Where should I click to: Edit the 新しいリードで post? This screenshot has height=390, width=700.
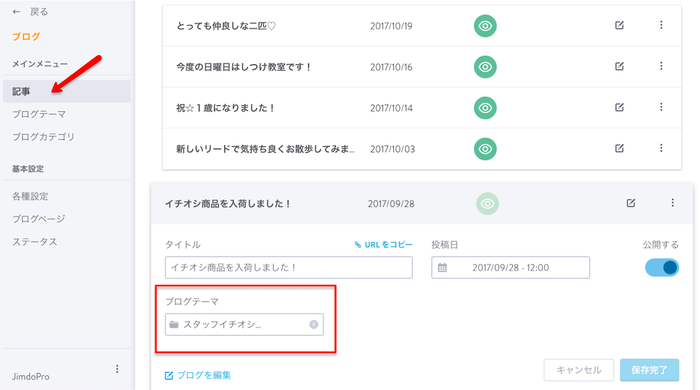point(619,148)
